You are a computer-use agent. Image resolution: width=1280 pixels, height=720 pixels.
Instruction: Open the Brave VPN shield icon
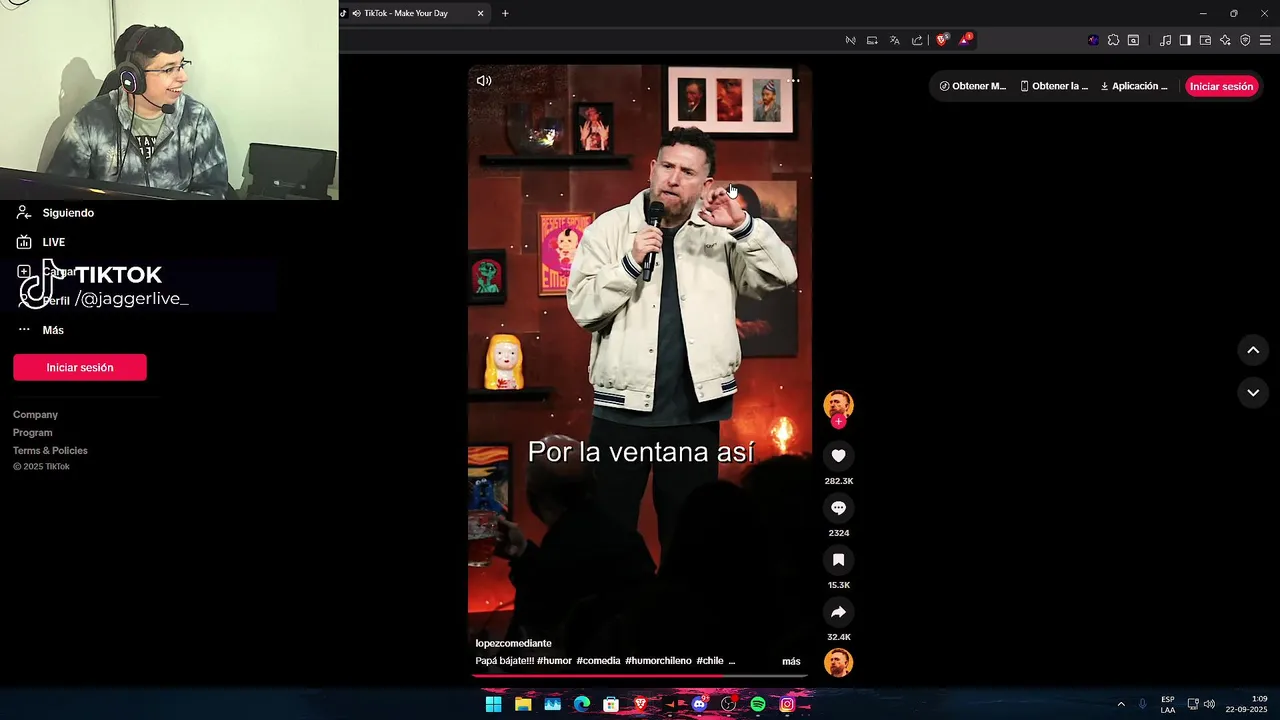tap(1245, 40)
